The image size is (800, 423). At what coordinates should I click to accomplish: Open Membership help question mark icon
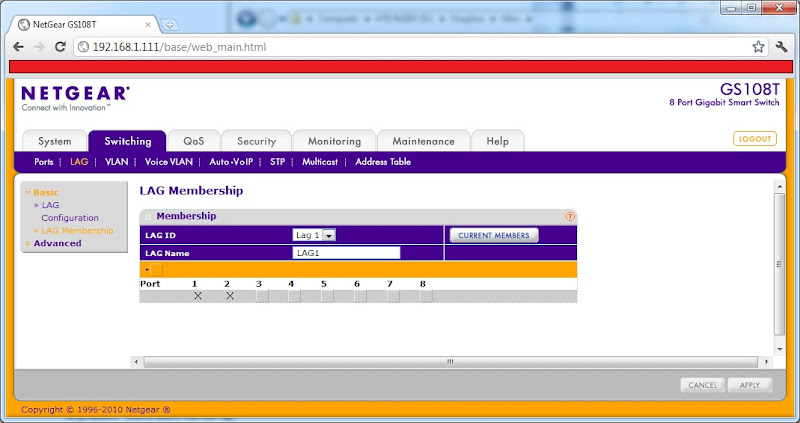570,216
